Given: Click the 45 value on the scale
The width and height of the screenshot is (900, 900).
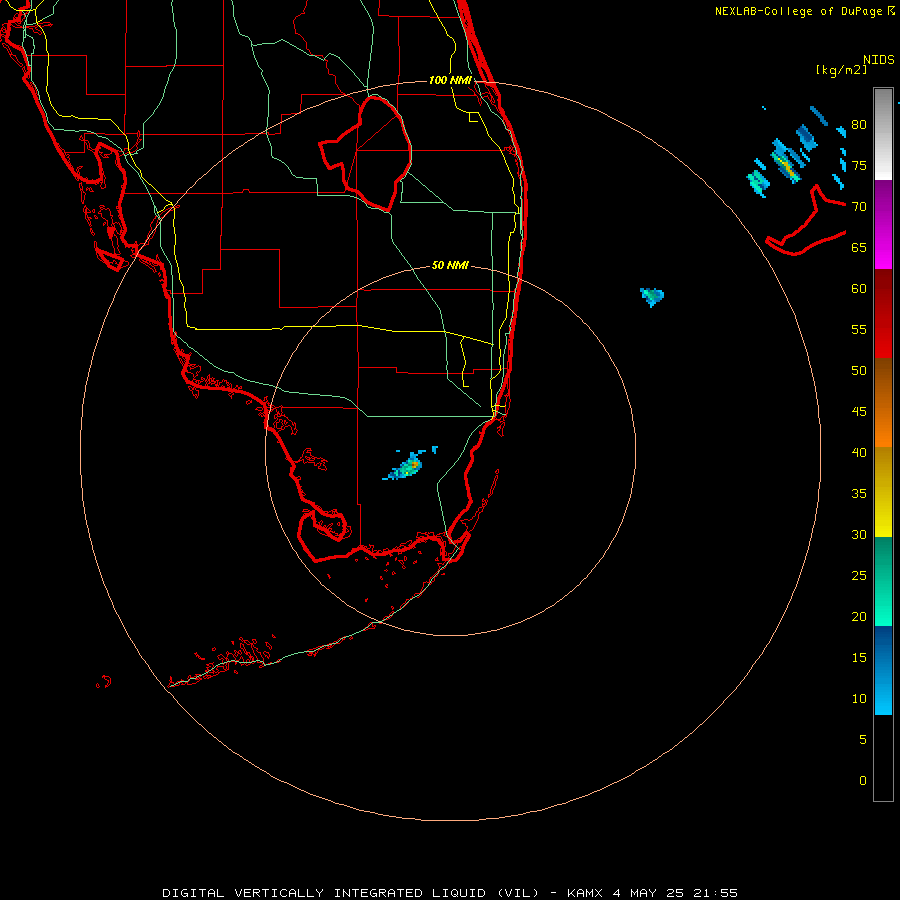Looking at the screenshot, I should pyautogui.click(x=859, y=412).
